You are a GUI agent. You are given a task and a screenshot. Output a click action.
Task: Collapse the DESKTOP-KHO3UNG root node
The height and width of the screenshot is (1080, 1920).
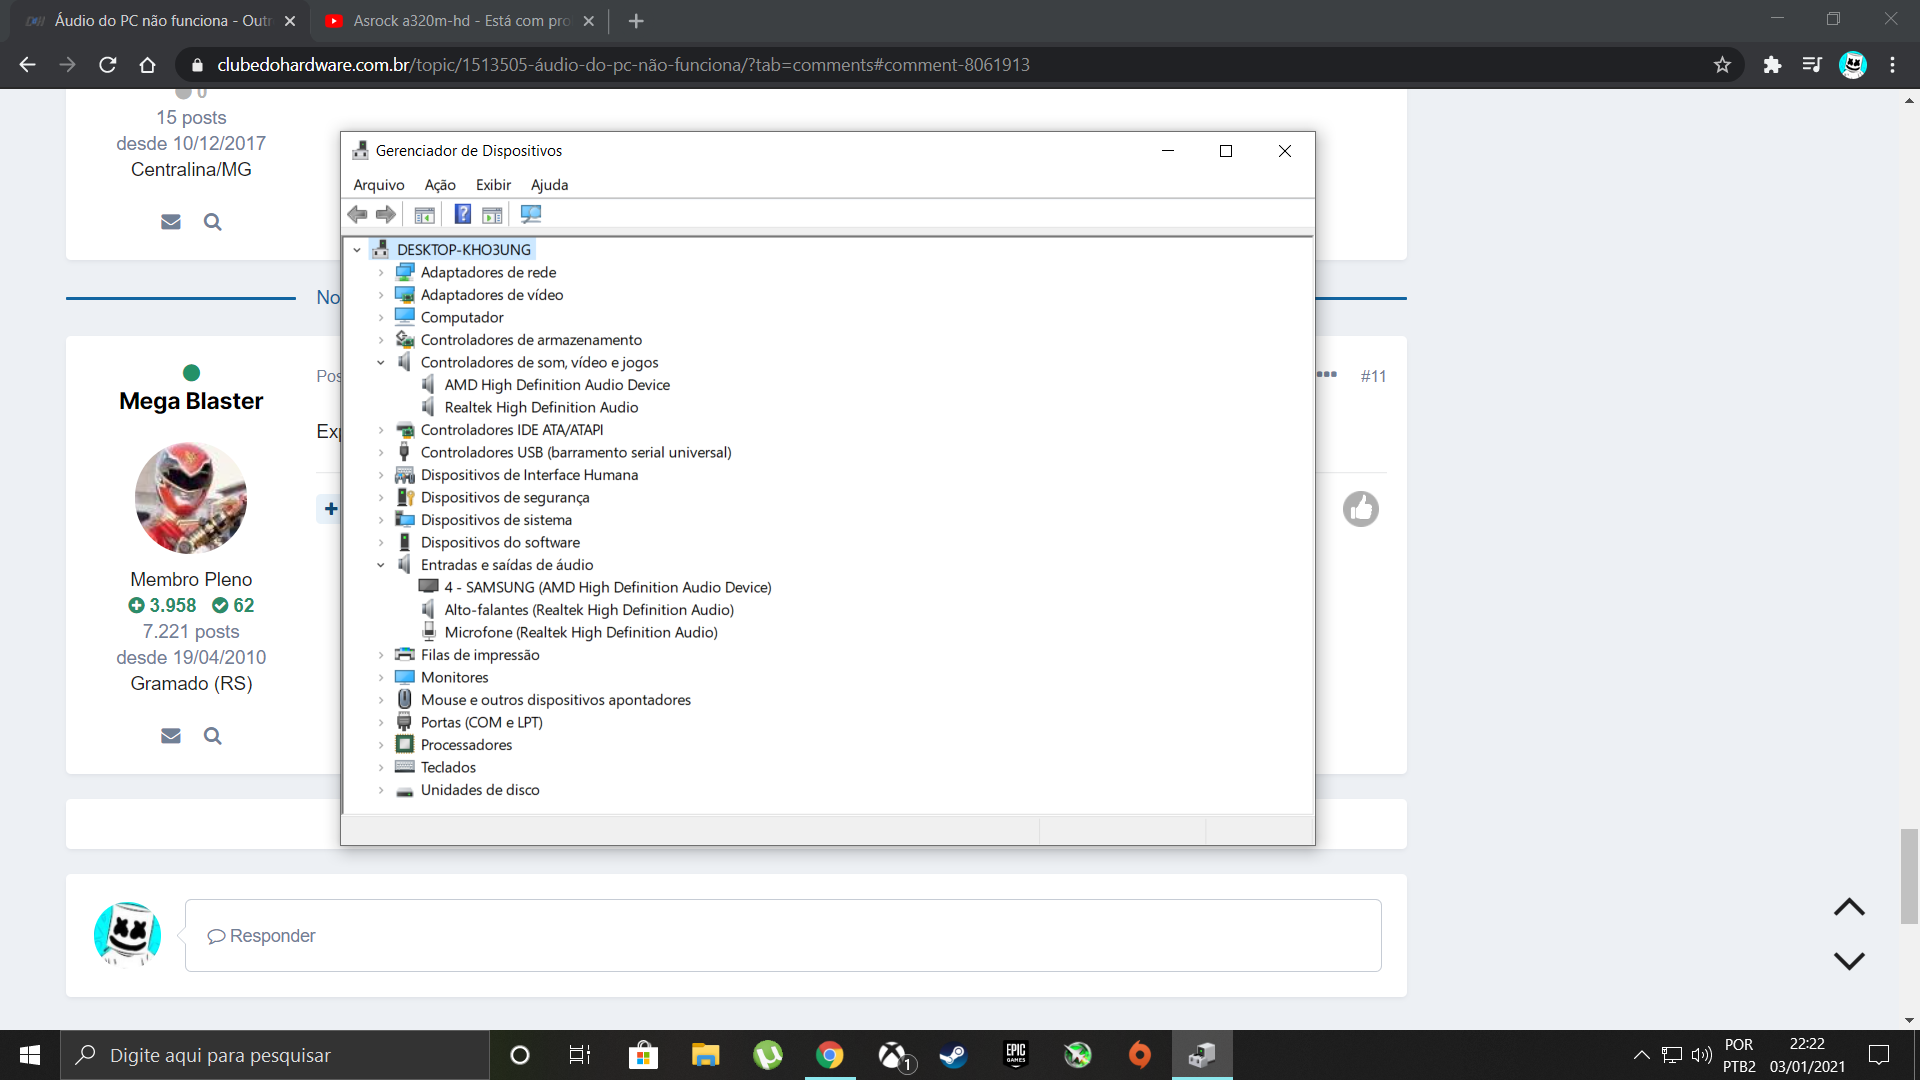coord(357,250)
